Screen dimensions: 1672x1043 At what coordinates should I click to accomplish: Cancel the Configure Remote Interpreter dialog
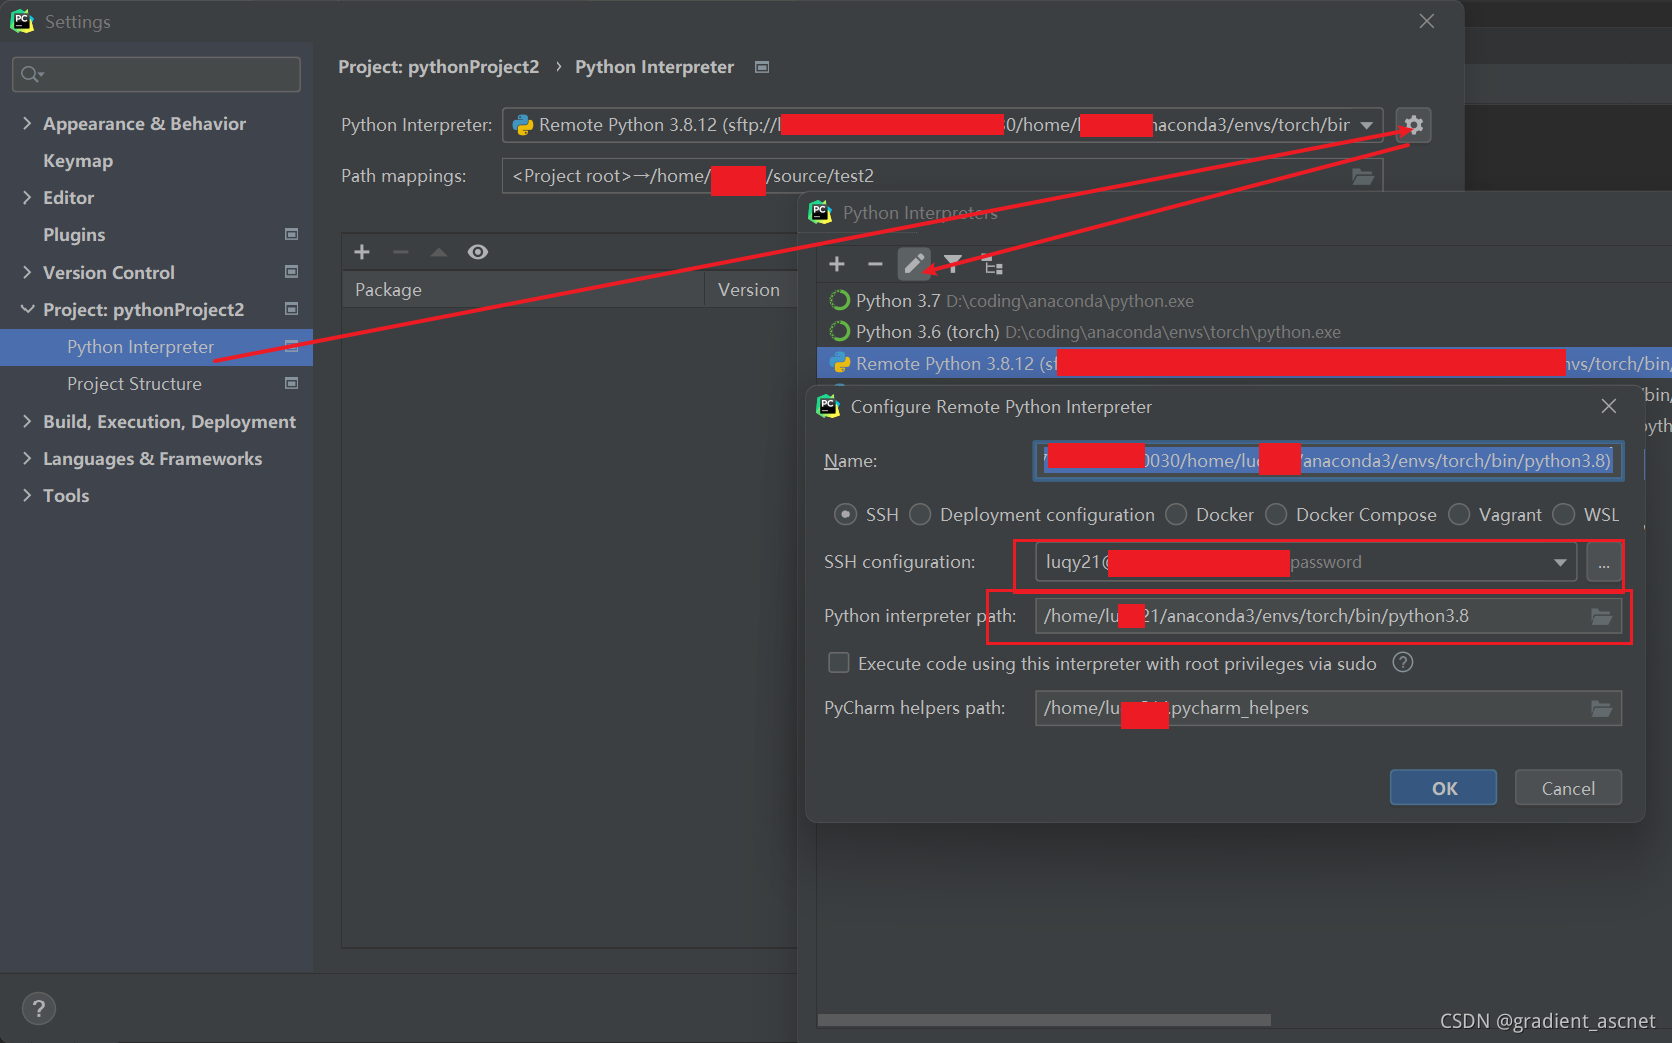tap(1568, 788)
